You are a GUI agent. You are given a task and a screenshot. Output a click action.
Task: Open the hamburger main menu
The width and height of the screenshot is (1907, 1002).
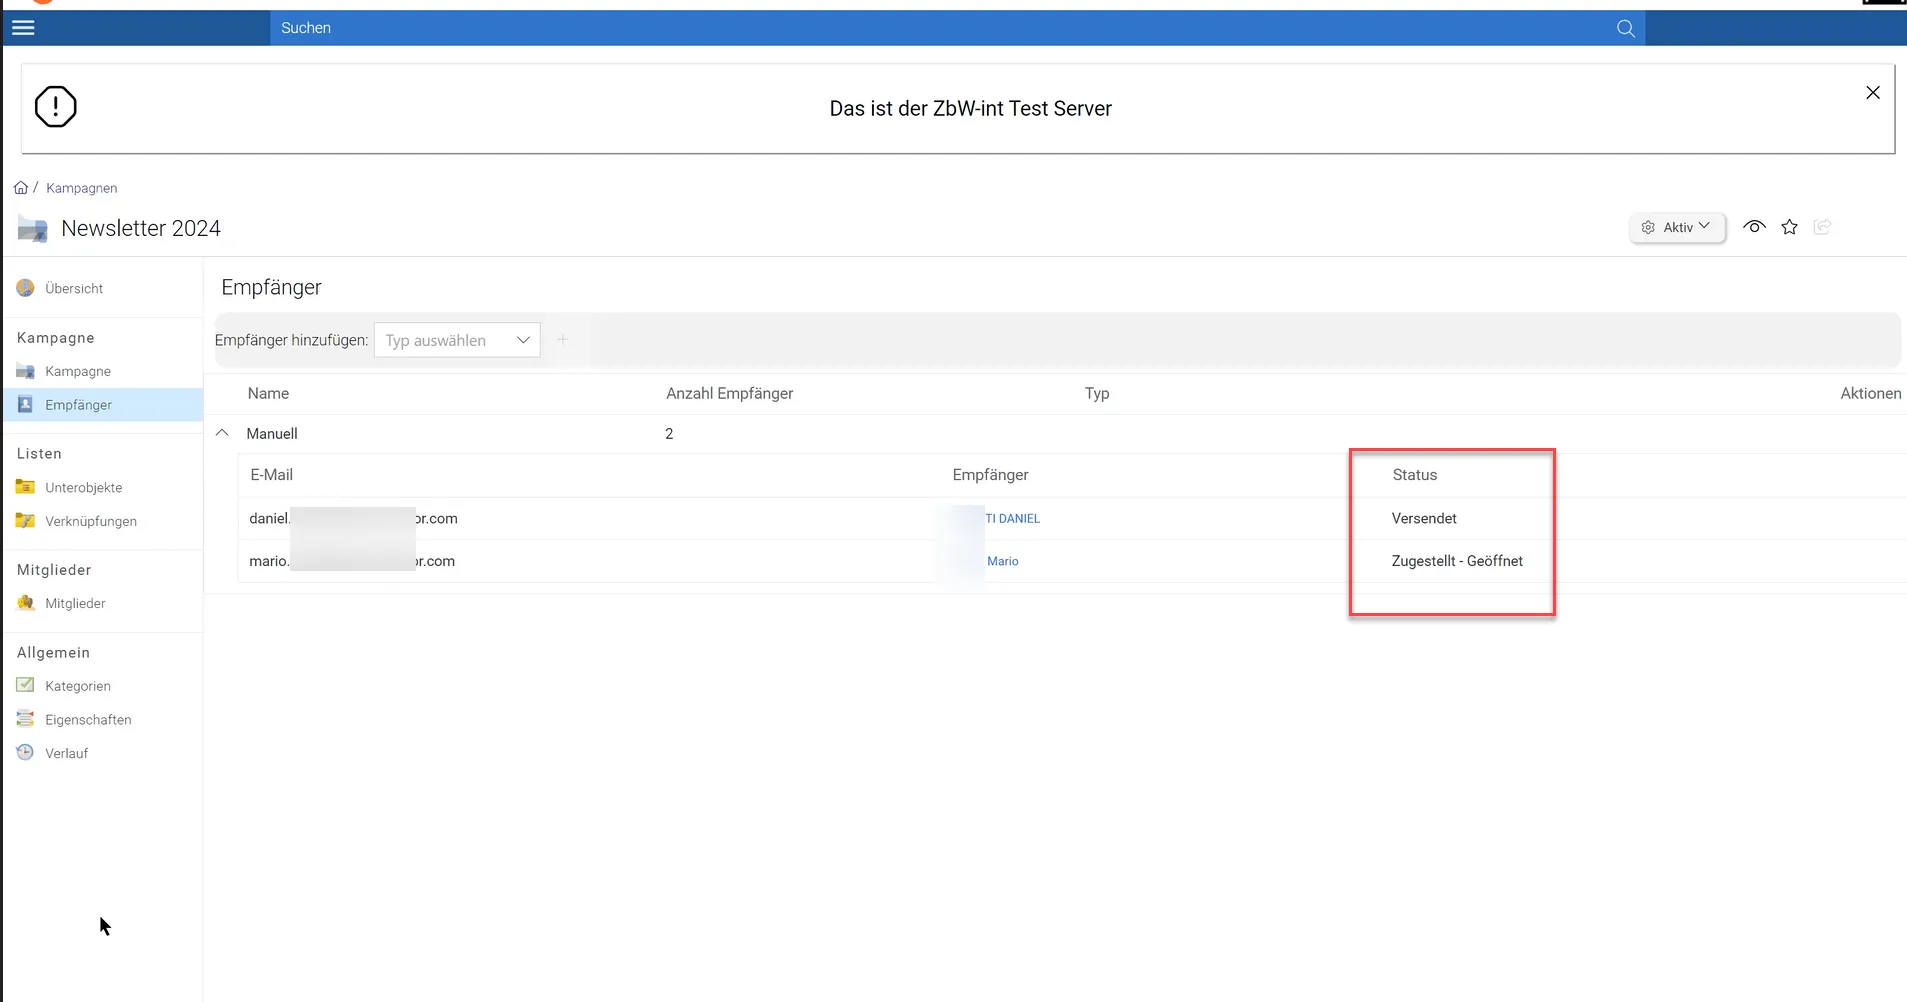(23, 28)
